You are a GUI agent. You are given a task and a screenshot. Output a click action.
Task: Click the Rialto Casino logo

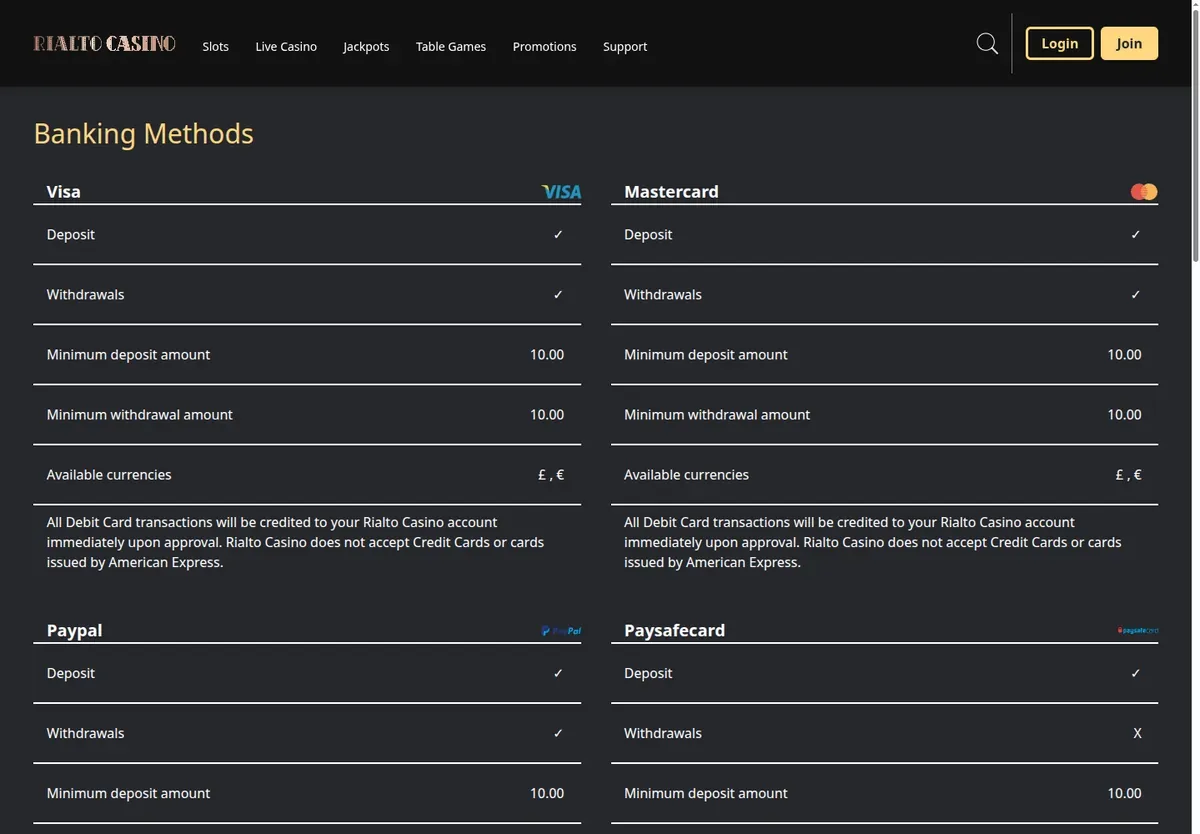tap(105, 44)
